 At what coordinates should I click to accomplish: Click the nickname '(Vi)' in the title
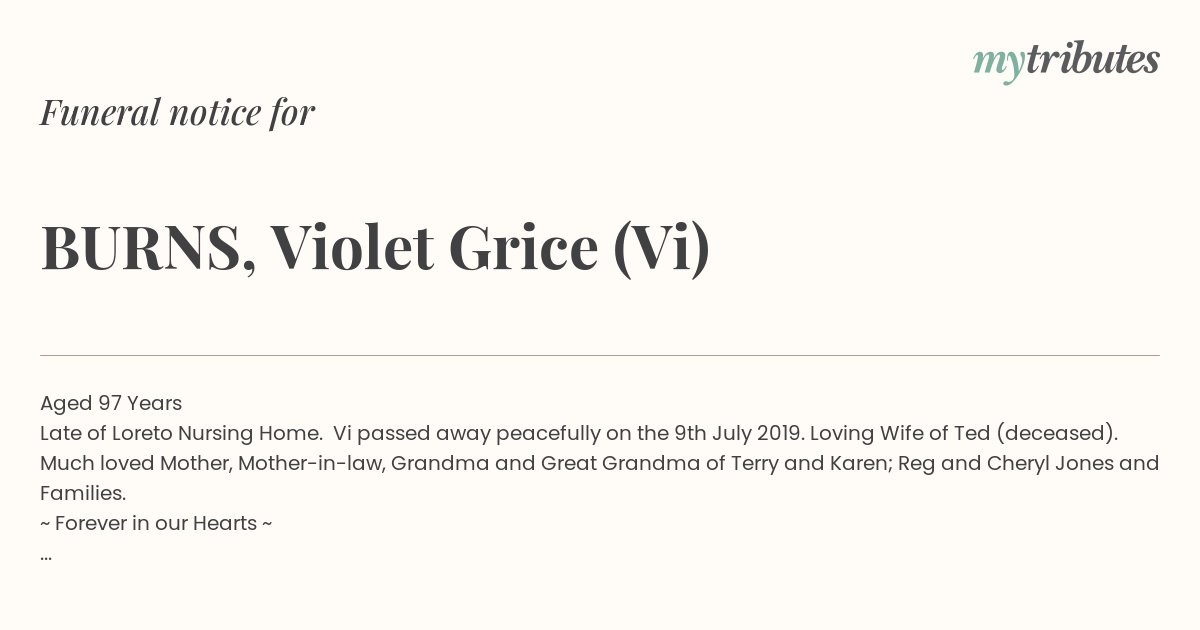click(661, 248)
